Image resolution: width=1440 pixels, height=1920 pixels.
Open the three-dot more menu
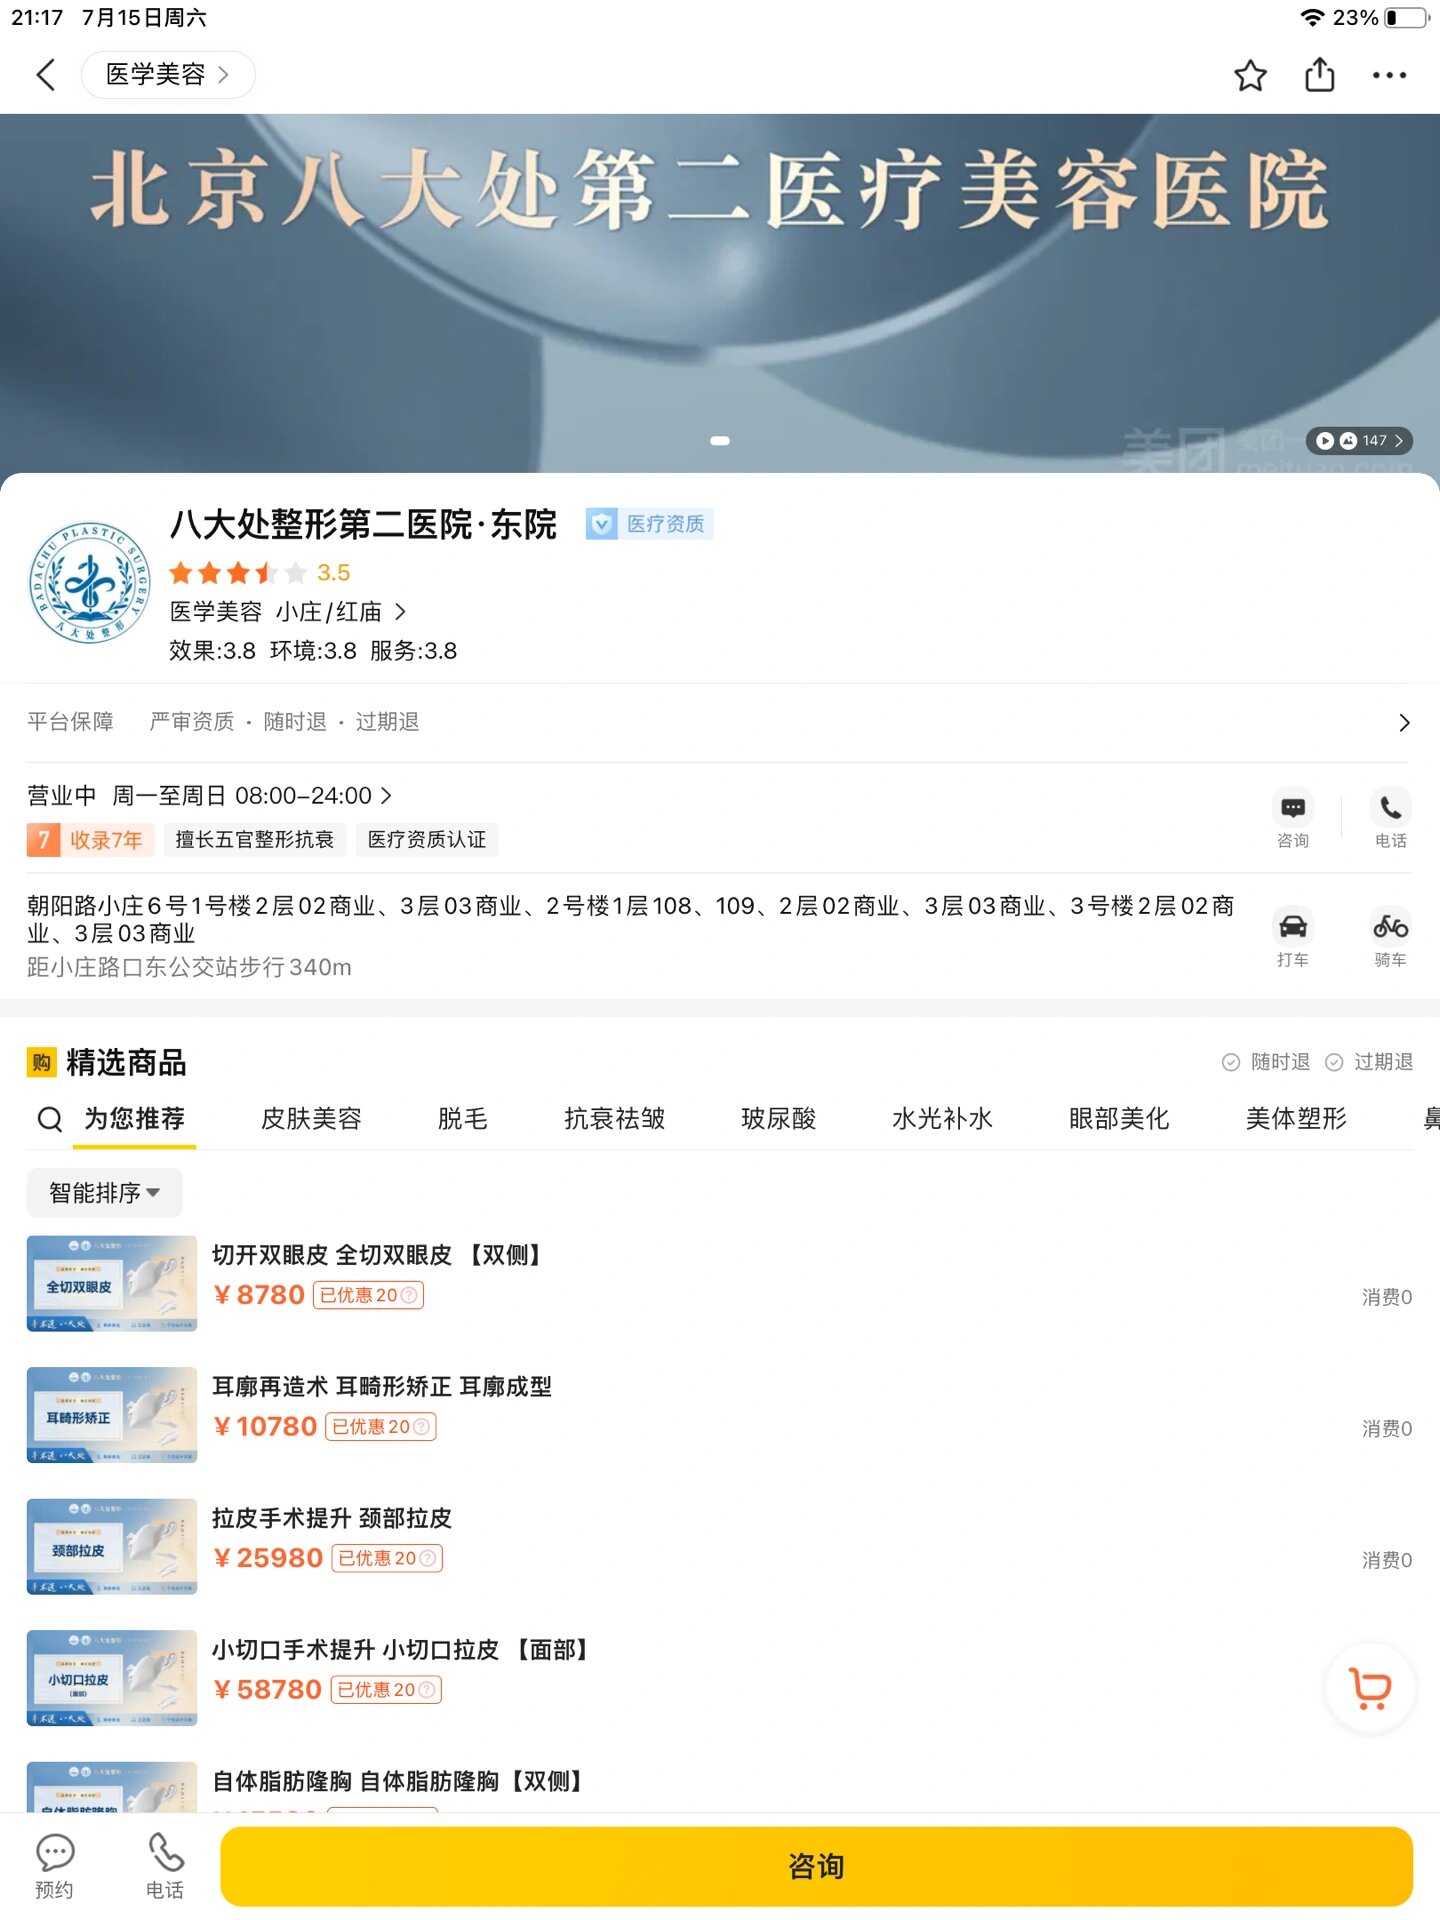1389,75
